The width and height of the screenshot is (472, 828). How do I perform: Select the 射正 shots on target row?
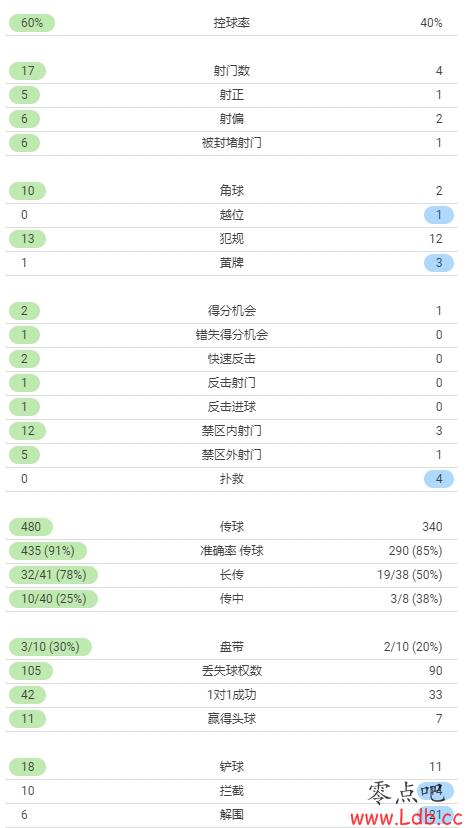(x=231, y=95)
